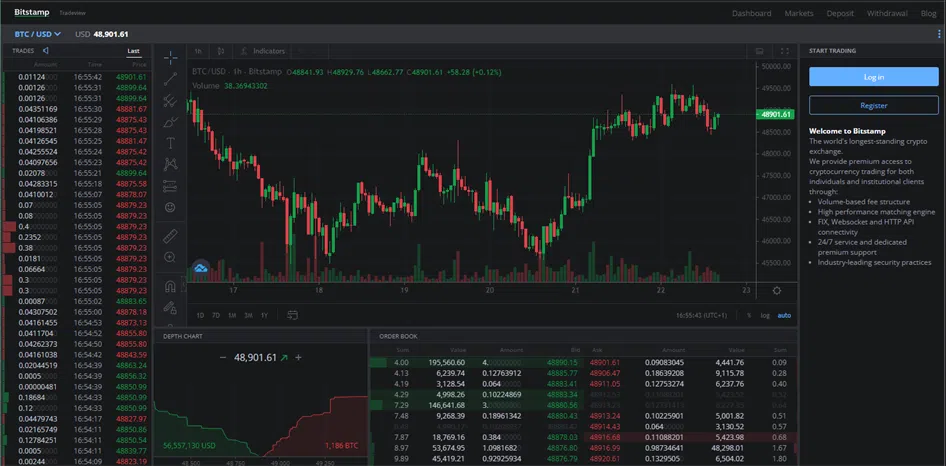The height and width of the screenshot is (466, 946).
Task: Click the 0.04351169 trade amount
Action: [x=38, y=109]
